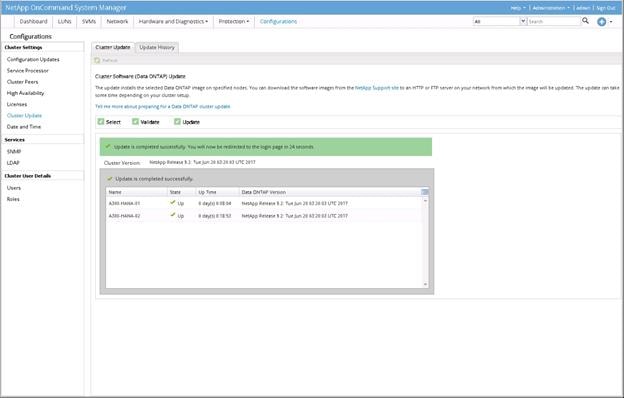The width and height of the screenshot is (624, 398).
Task: Open LDAP under Services
Action: pyautogui.click(x=13, y=162)
